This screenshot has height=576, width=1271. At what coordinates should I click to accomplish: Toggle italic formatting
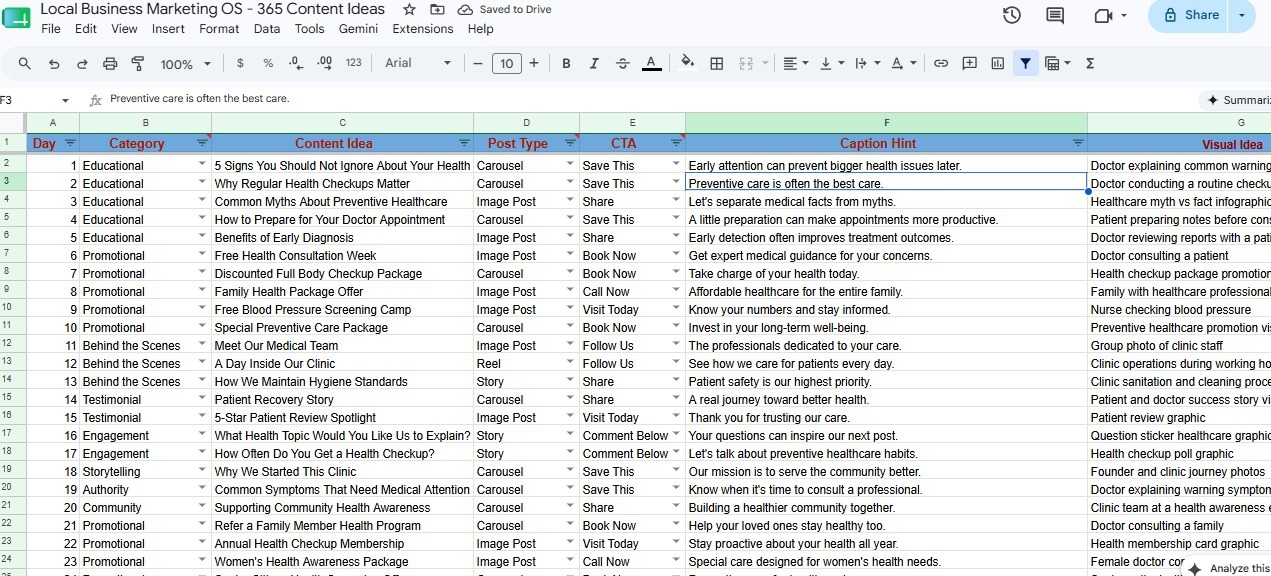(594, 63)
